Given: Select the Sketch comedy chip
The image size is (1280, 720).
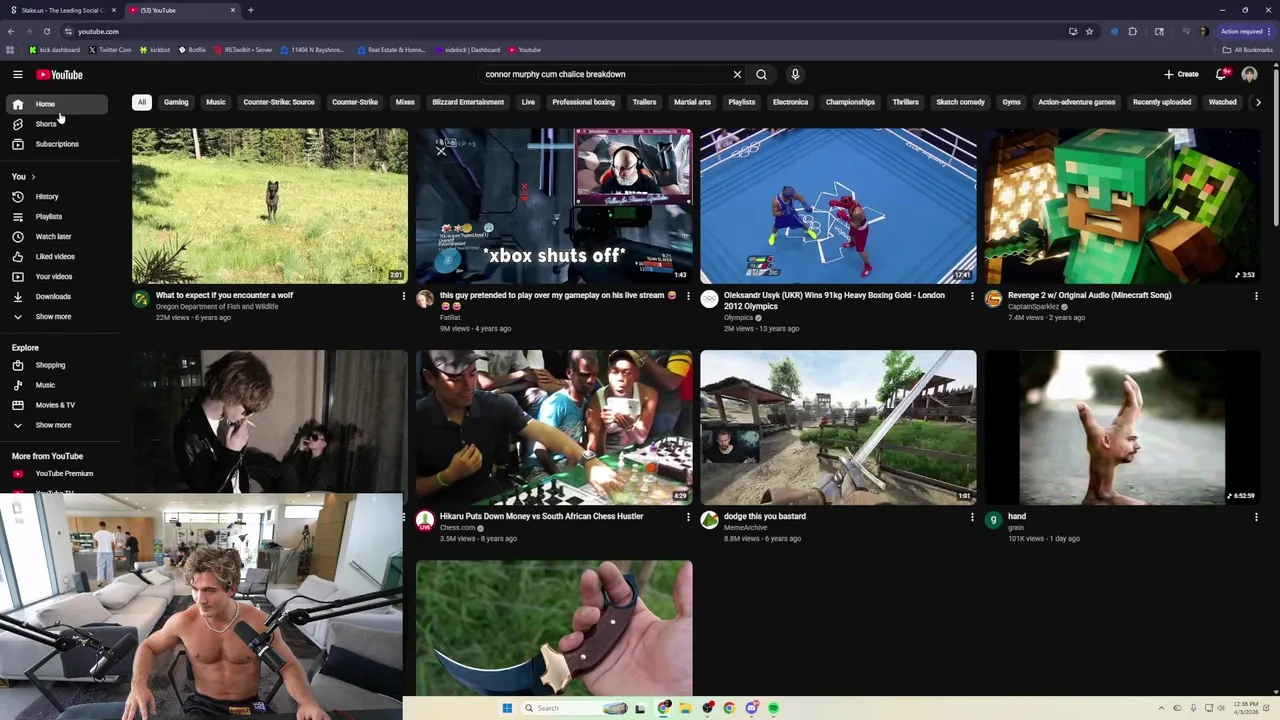Looking at the screenshot, I should pyautogui.click(x=960, y=102).
